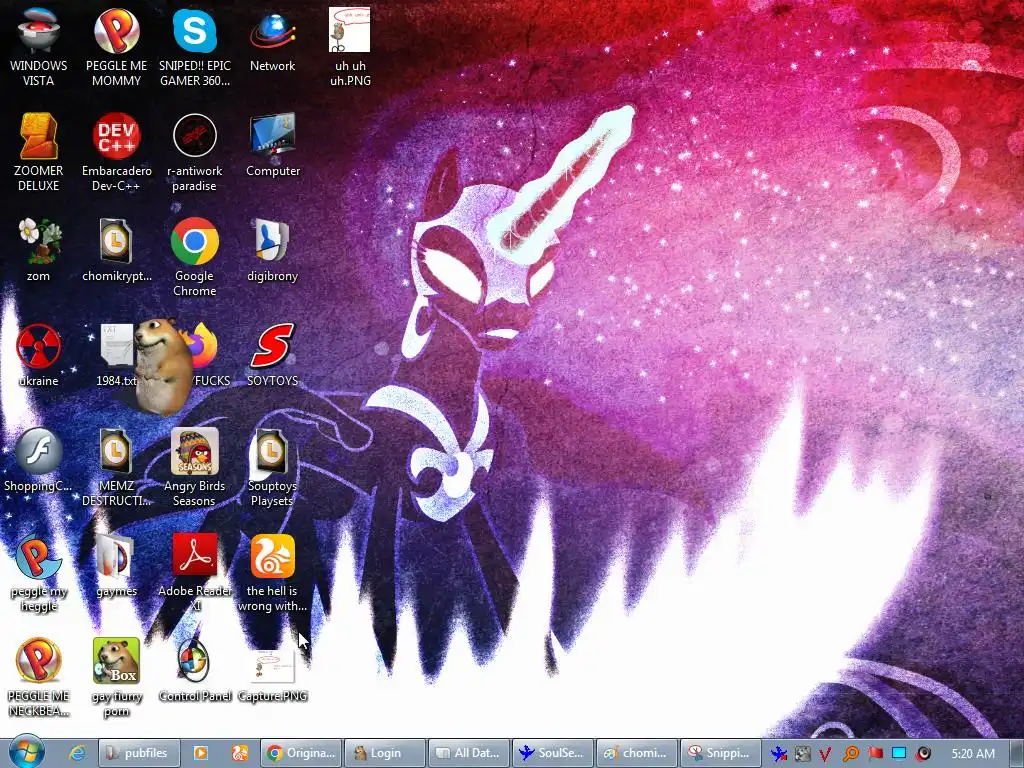This screenshot has width=1024, height=768.
Task: Launch the zom Plants vs Zombies icon
Action: 38,249
